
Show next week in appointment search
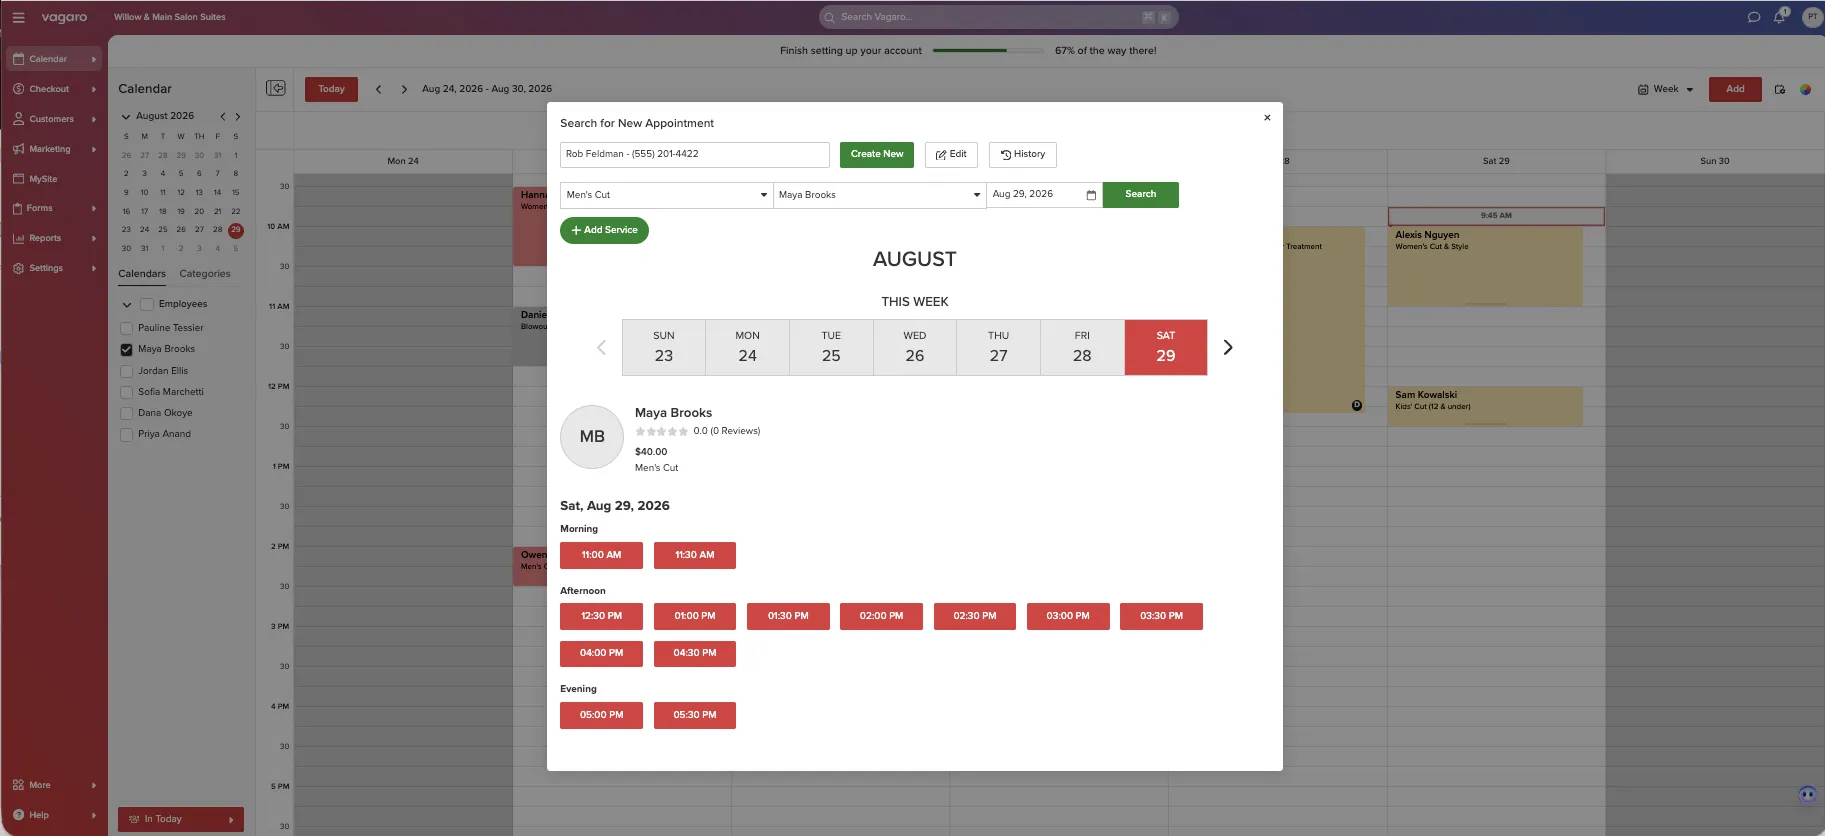[1228, 347]
